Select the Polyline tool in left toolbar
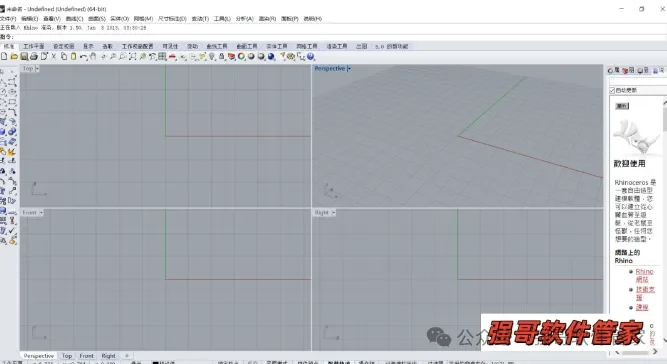Screen dimensions: 667x364 click(3, 82)
